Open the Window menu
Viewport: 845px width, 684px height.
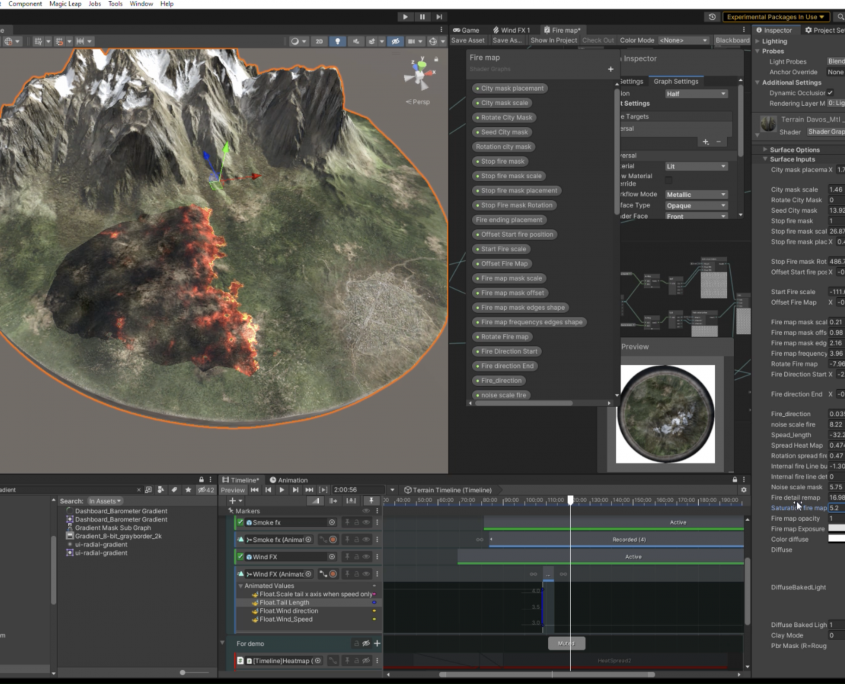coord(142,4)
